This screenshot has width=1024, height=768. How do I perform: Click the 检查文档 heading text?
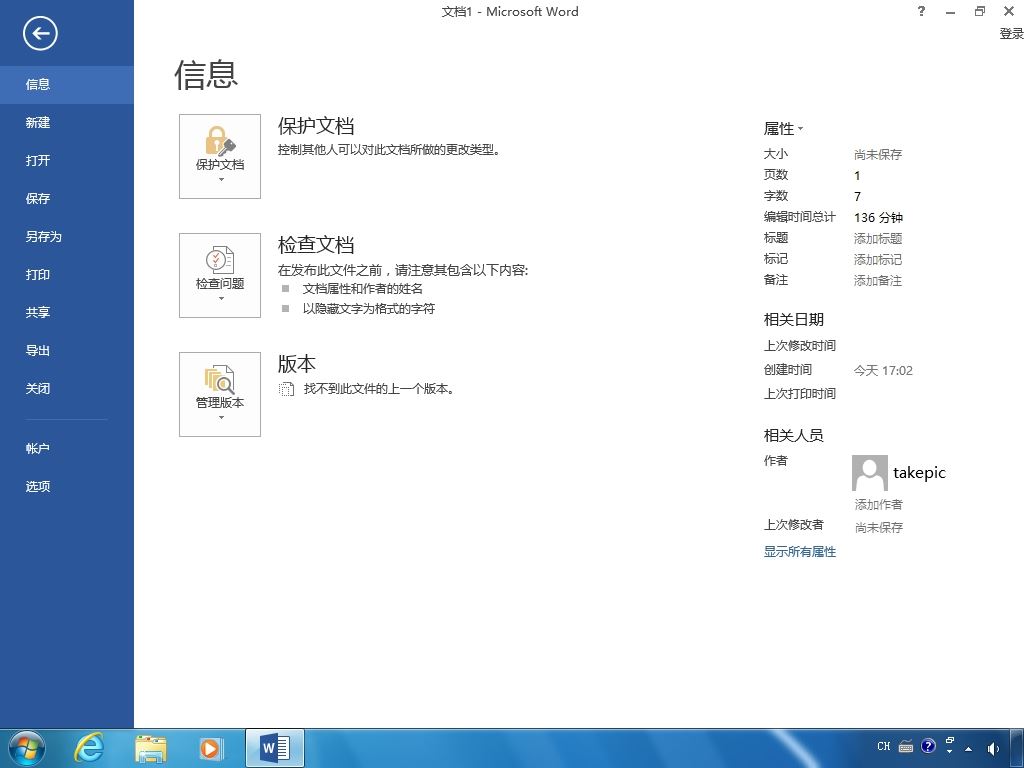[x=316, y=245]
